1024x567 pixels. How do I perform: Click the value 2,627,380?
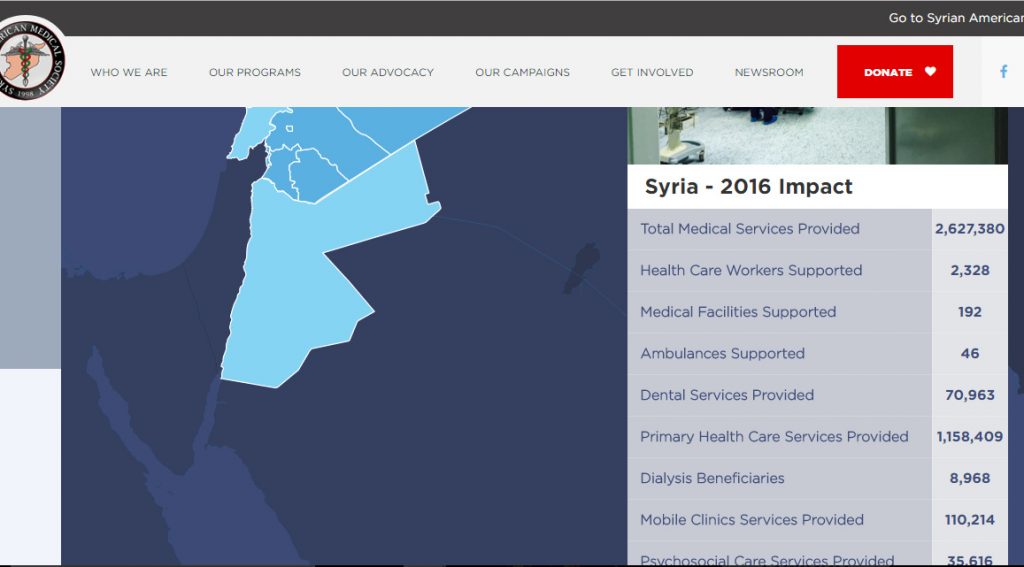point(970,229)
